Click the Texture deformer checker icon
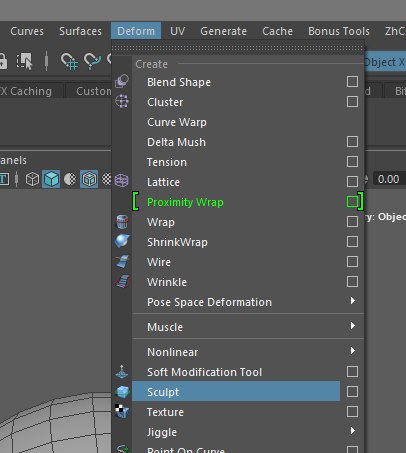406x453 pixels. tap(122, 411)
